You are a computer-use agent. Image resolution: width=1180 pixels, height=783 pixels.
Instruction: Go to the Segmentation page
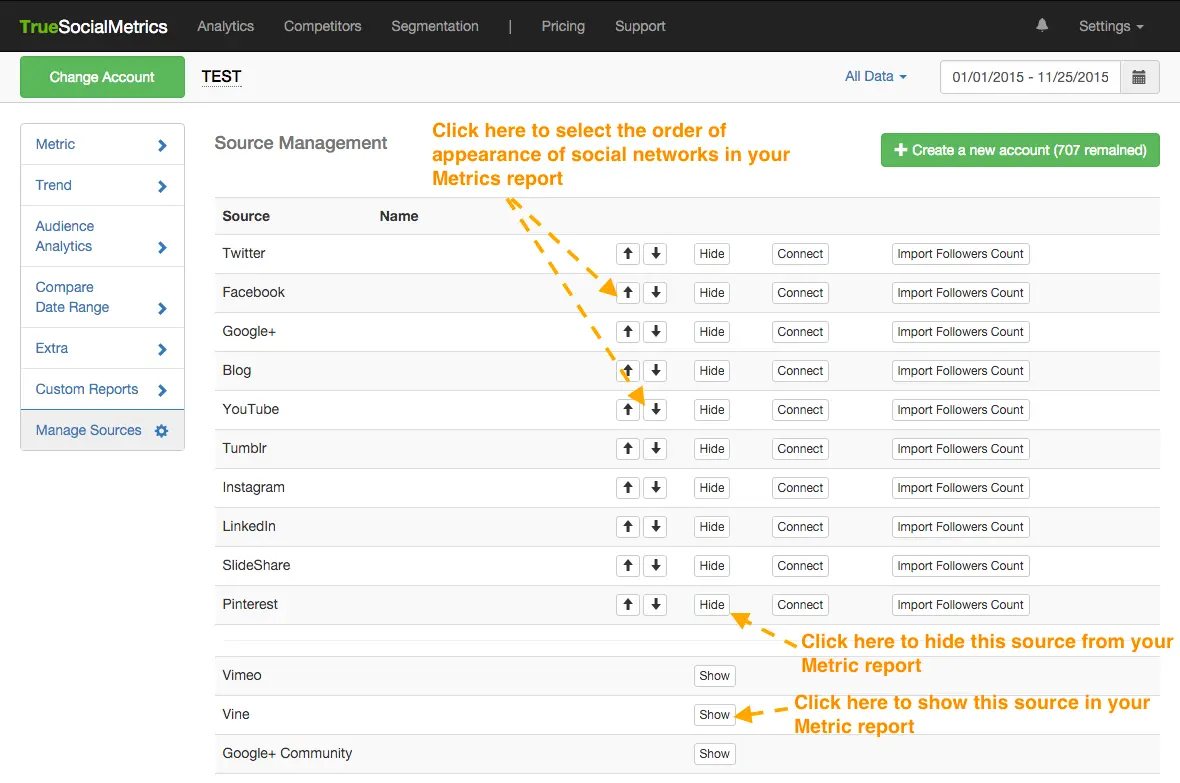click(x=434, y=26)
